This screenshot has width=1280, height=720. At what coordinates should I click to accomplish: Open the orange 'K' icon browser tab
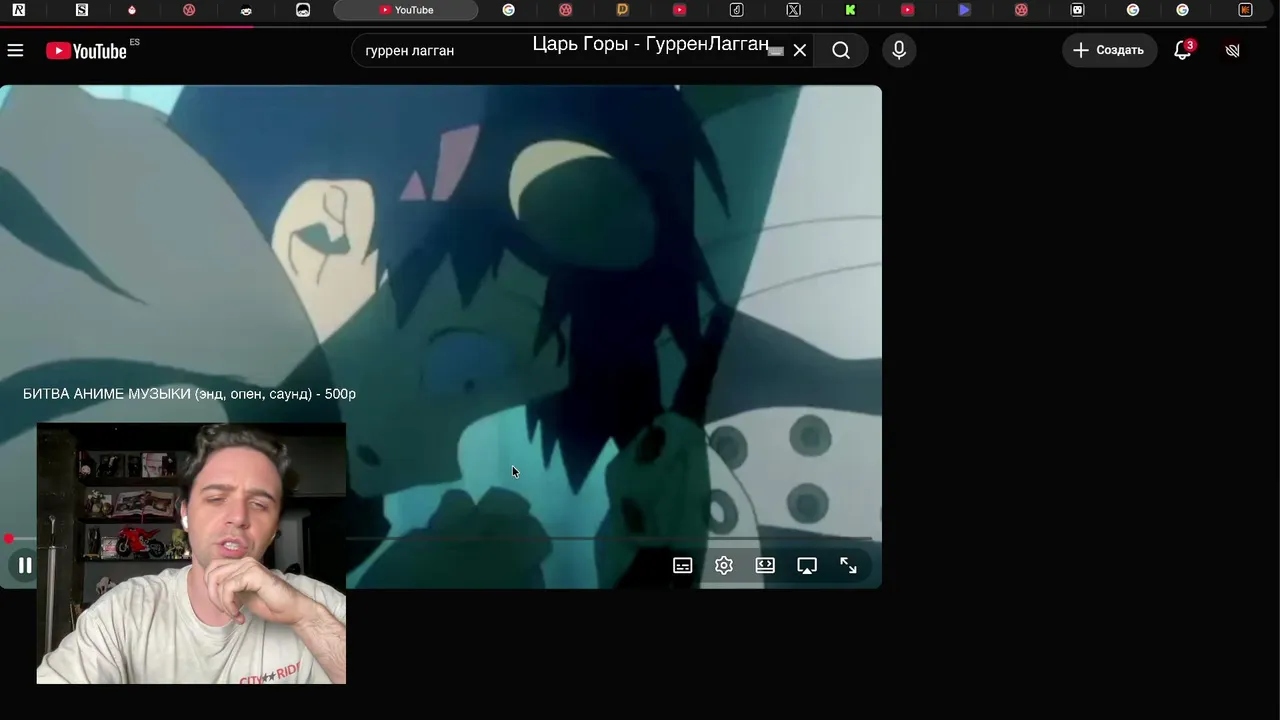tap(1245, 10)
